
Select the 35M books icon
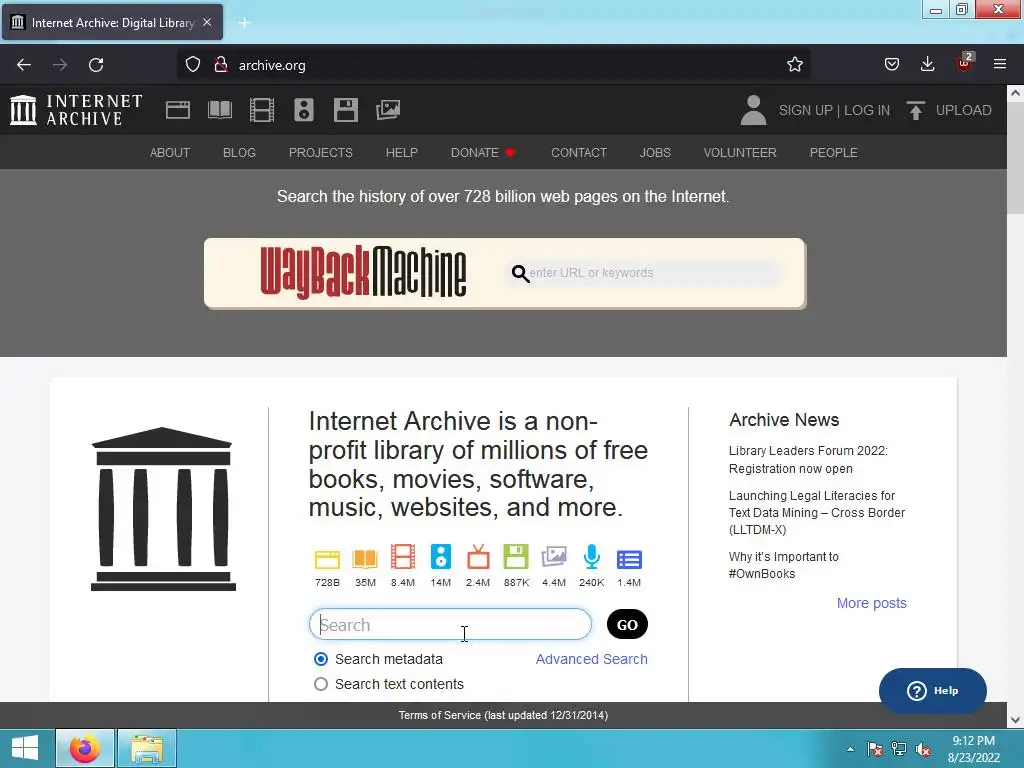coord(365,559)
